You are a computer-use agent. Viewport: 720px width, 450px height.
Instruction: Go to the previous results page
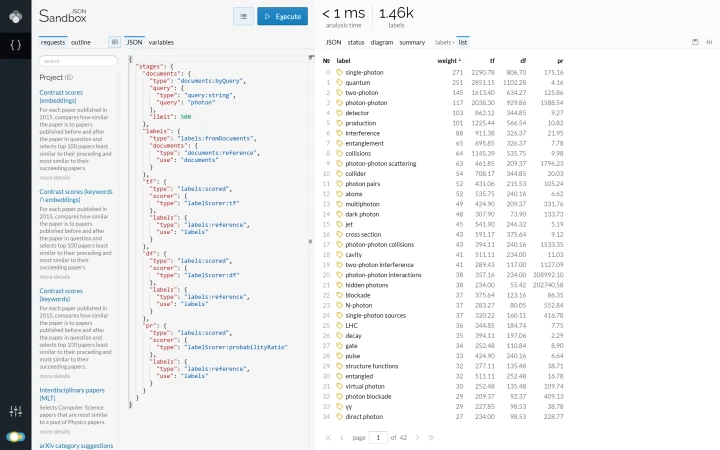coord(342,438)
